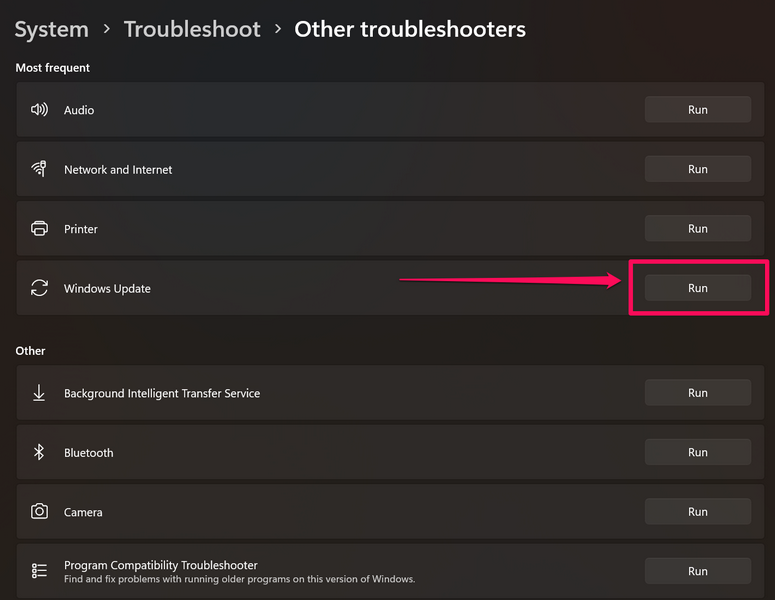Navigate to Troubleshoot breadcrumb link
Viewport: 775px width, 600px height.
pos(192,30)
